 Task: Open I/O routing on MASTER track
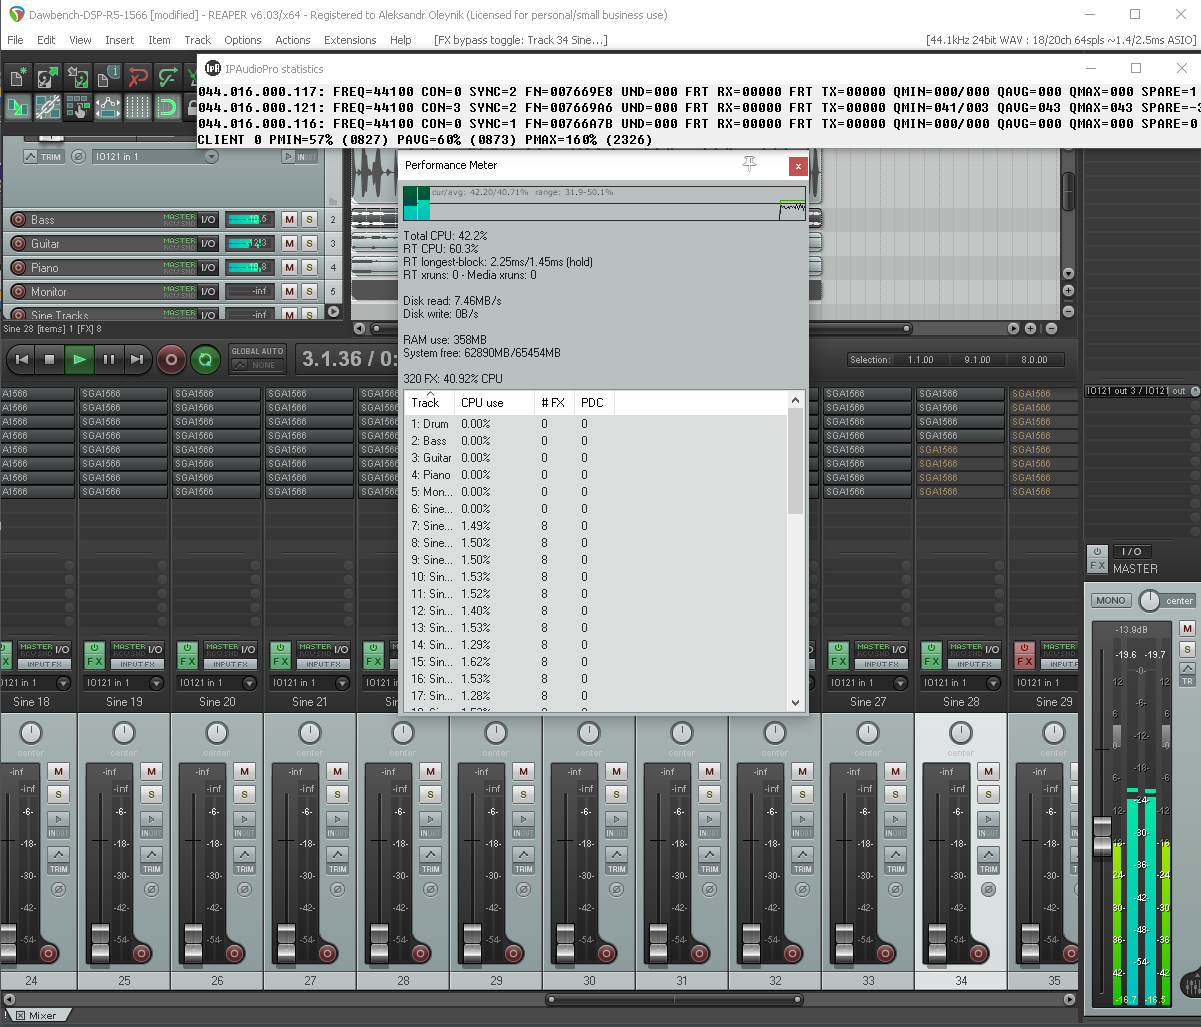click(x=1131, y=551)
